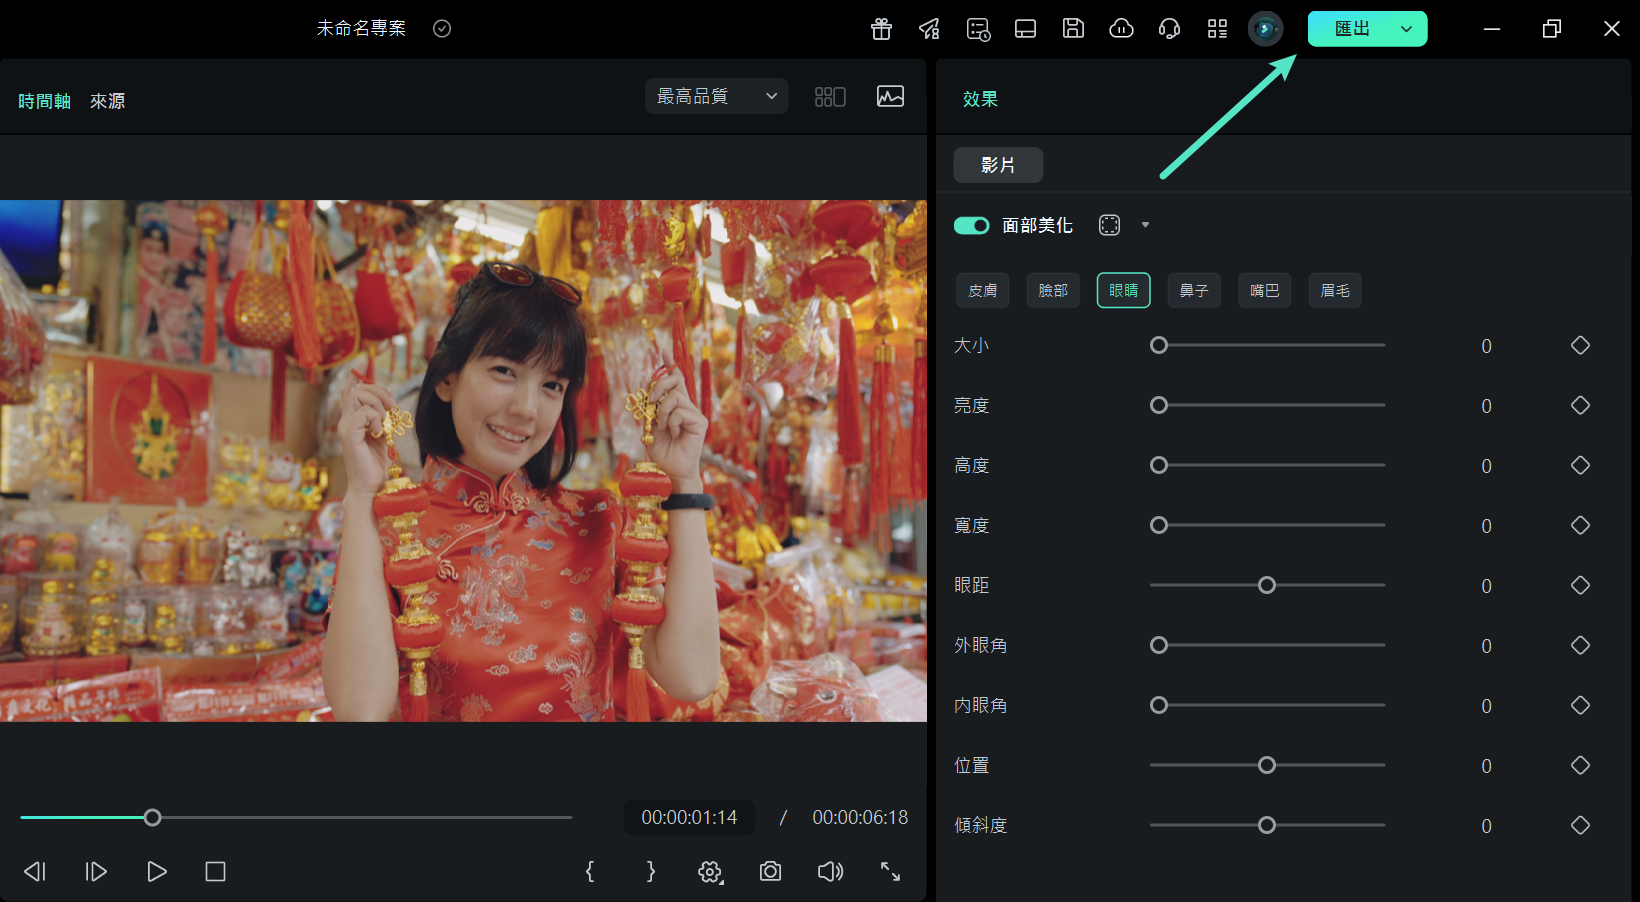The height and width of the screenshot is (902, 1640).
Task: Click the 眼距 slider handle
Action: click(x=1267, y=585)
